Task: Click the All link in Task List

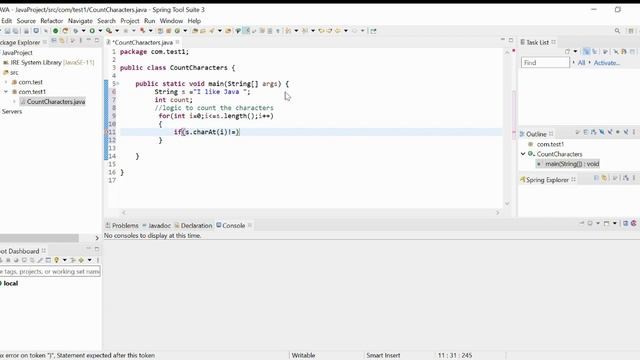Action: click(581, 62)
